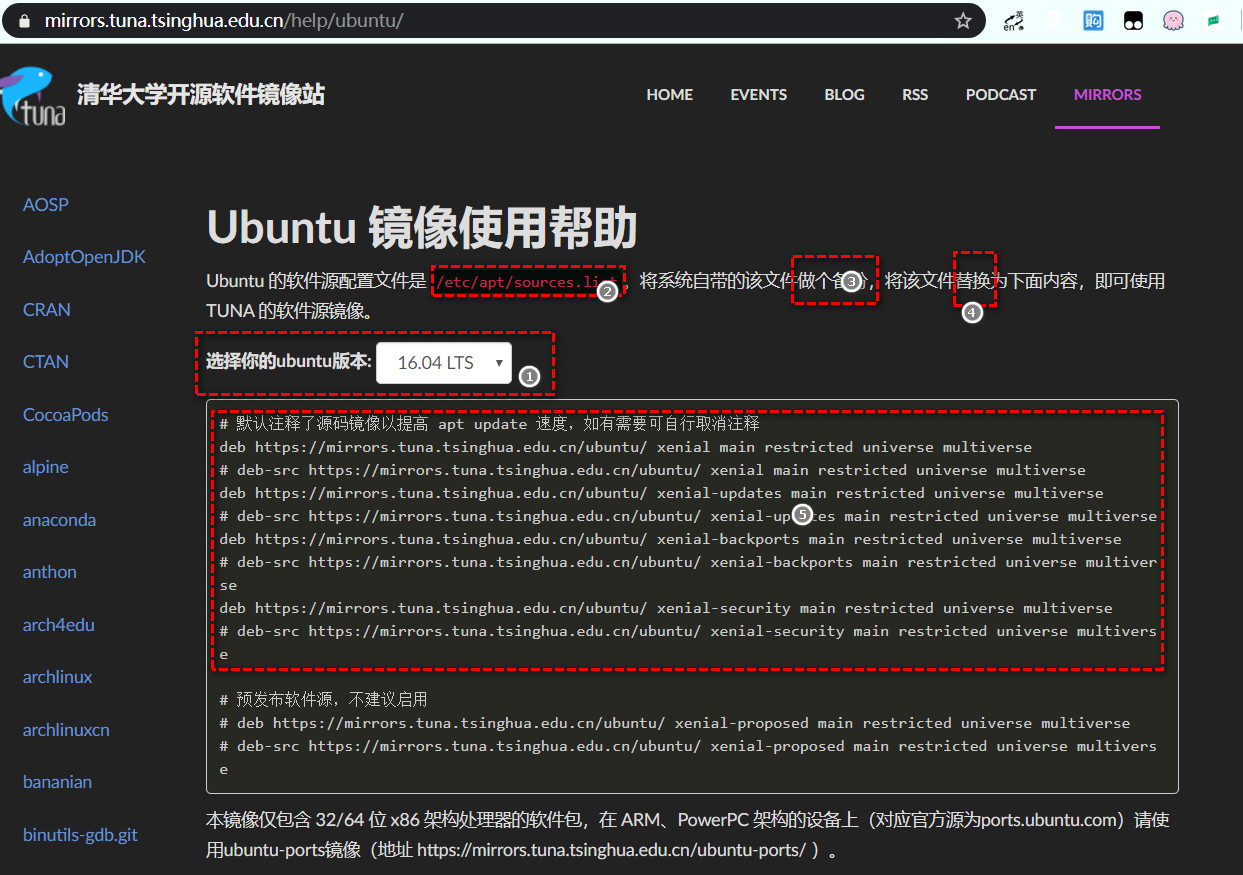Click the ubuntu-ports mirror URL text

coord(611,850)
